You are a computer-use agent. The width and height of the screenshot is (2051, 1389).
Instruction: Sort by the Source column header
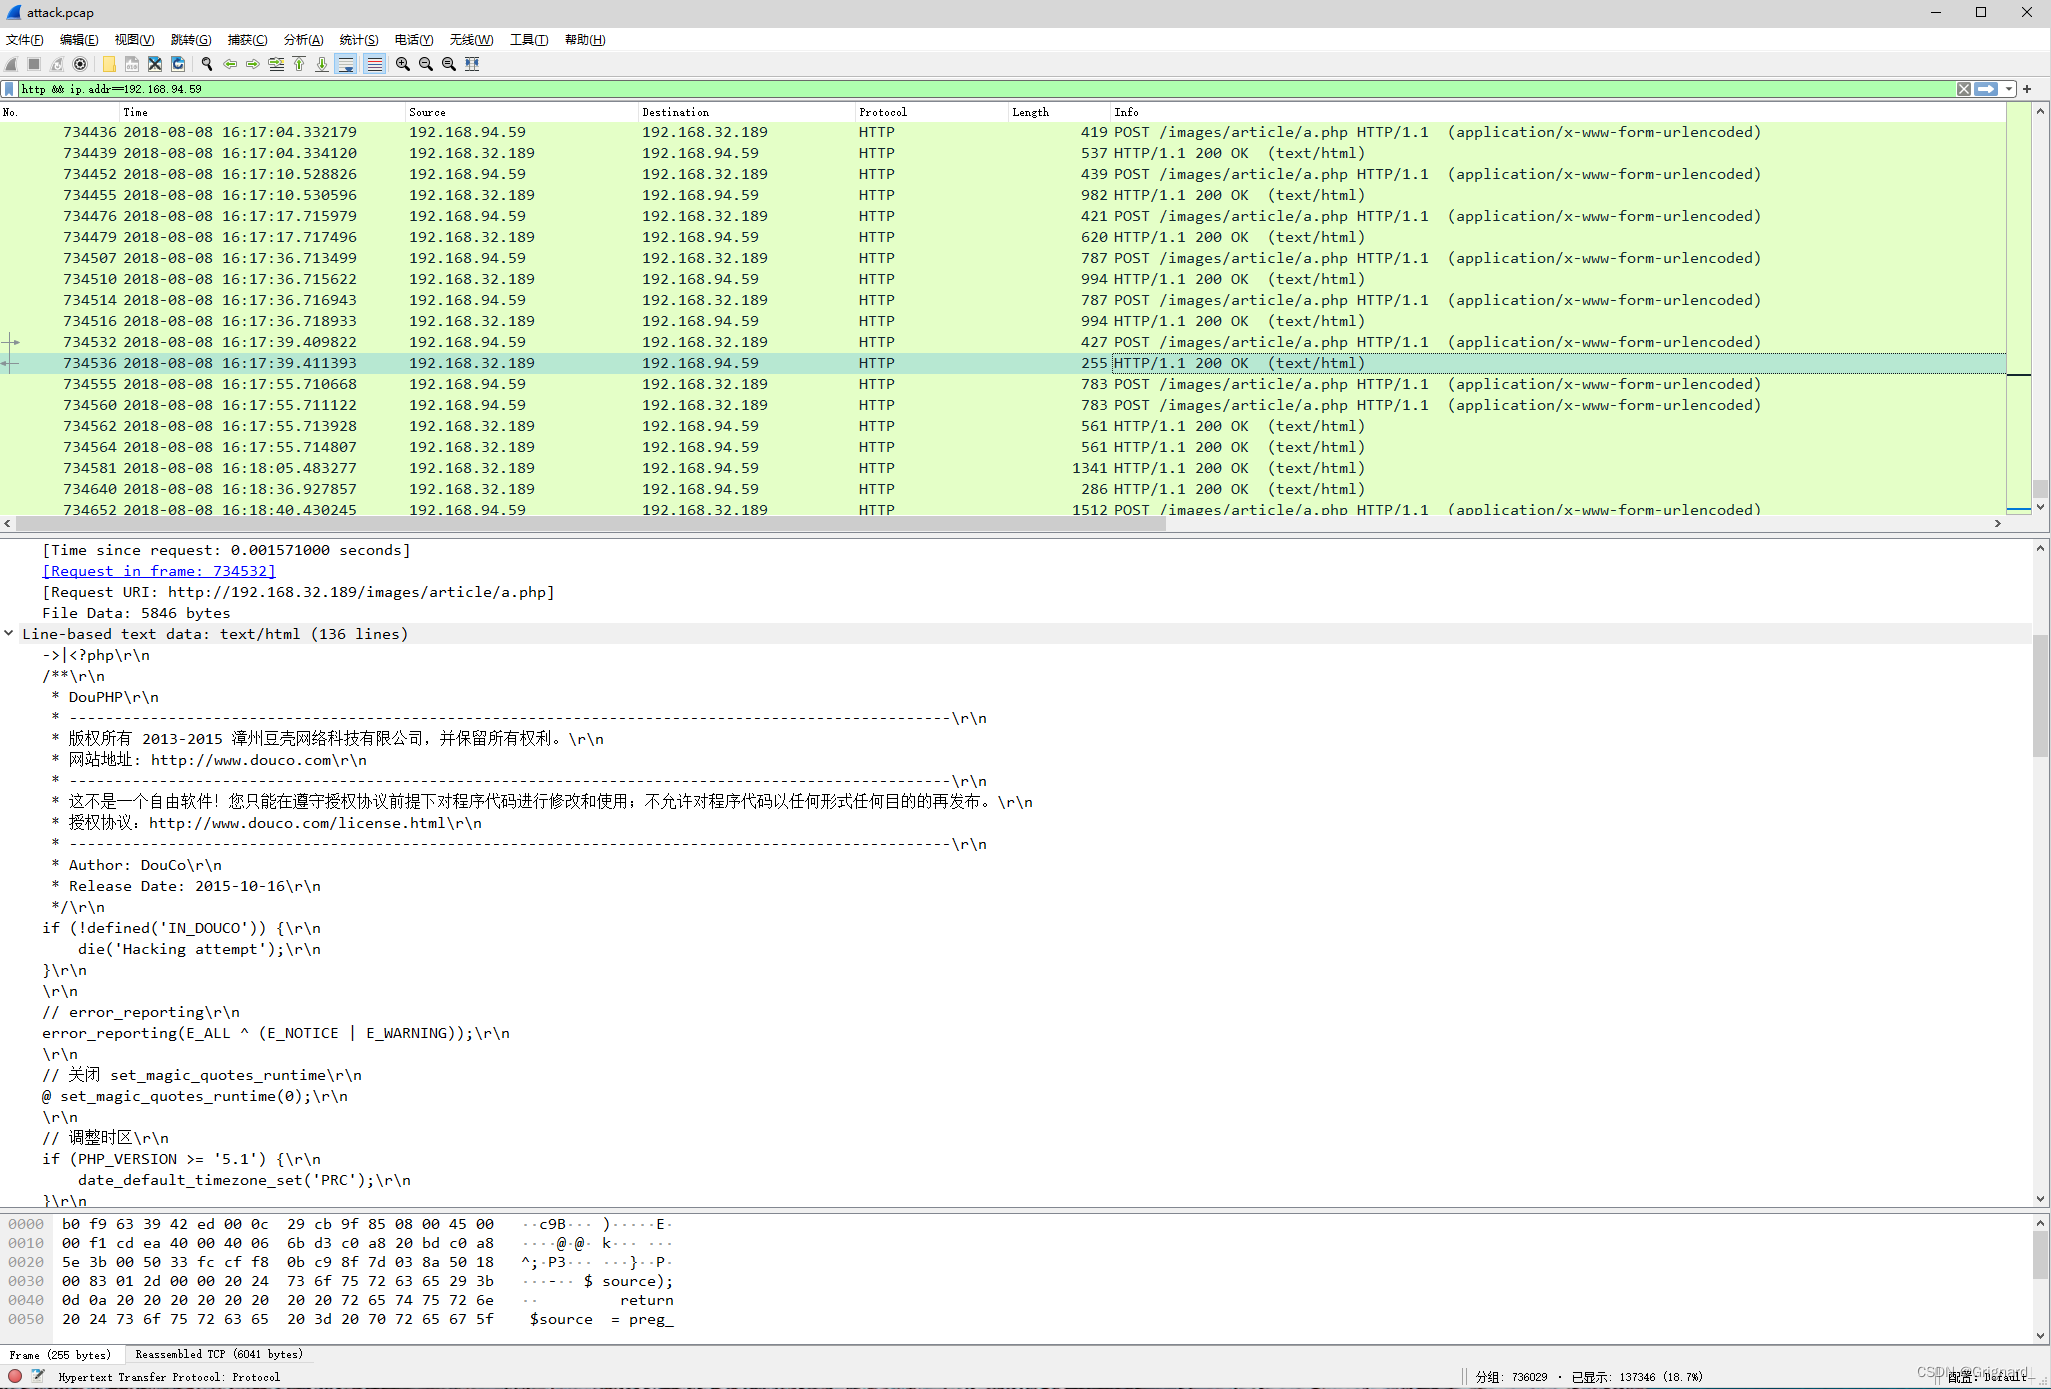click(520, 112)
